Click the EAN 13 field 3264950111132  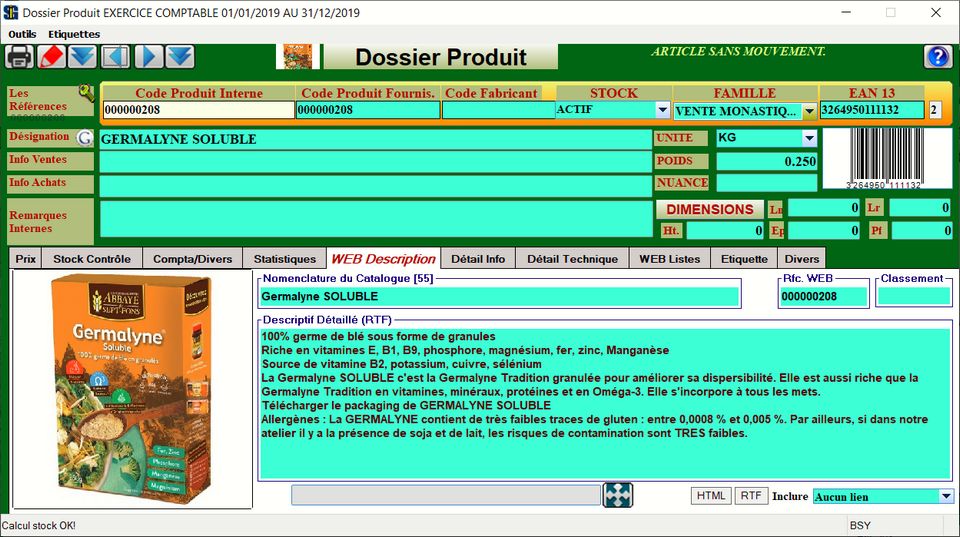pos(872,110)
